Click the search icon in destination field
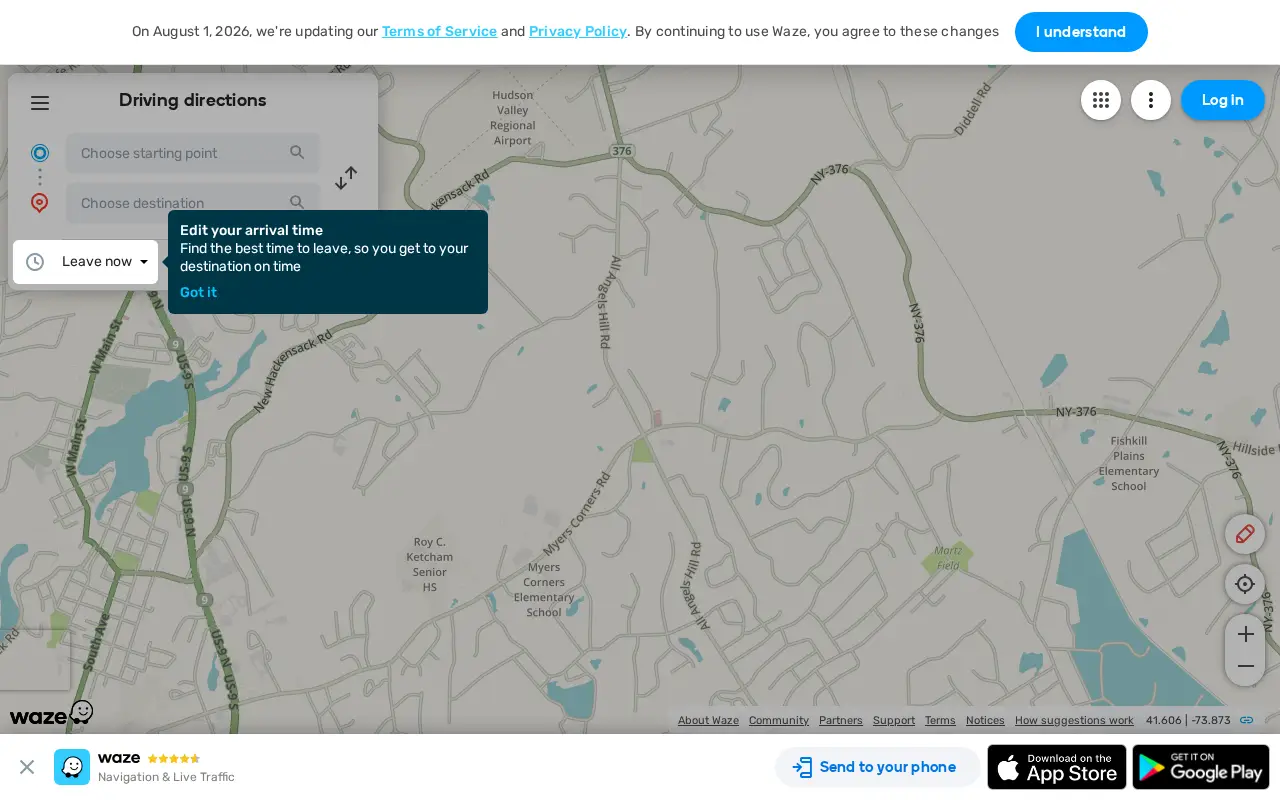Image resolution: width=1280 pixels, height=800 pixels. (297, 202)
